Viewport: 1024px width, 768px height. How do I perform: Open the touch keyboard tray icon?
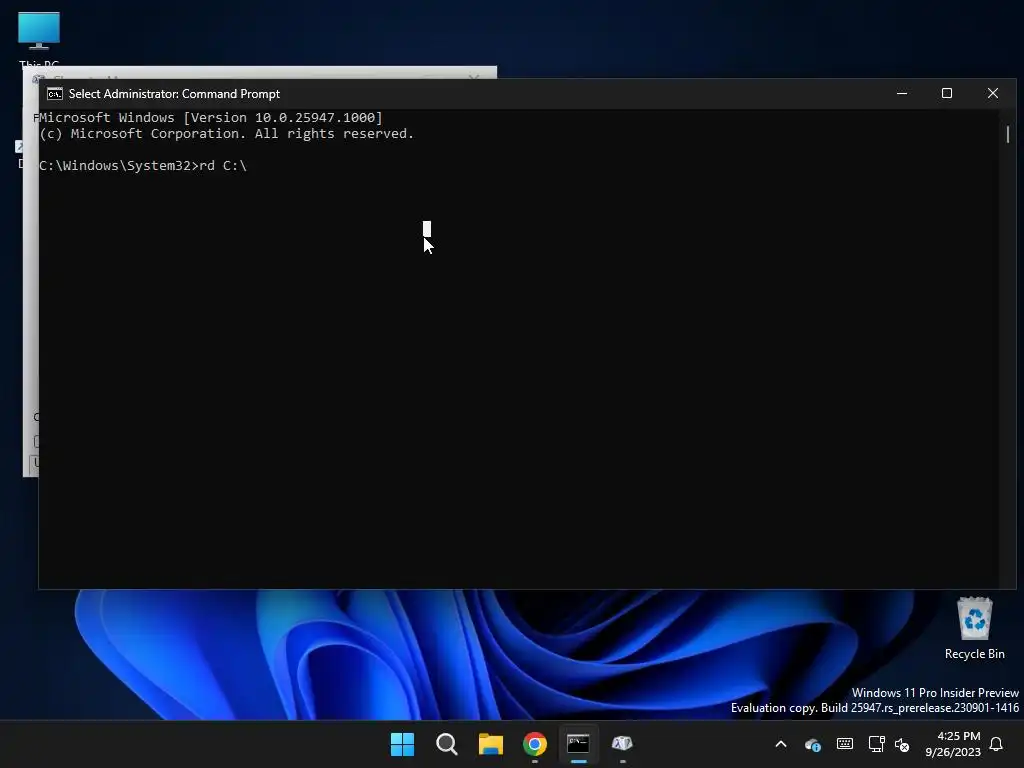(x=844, y=744)
